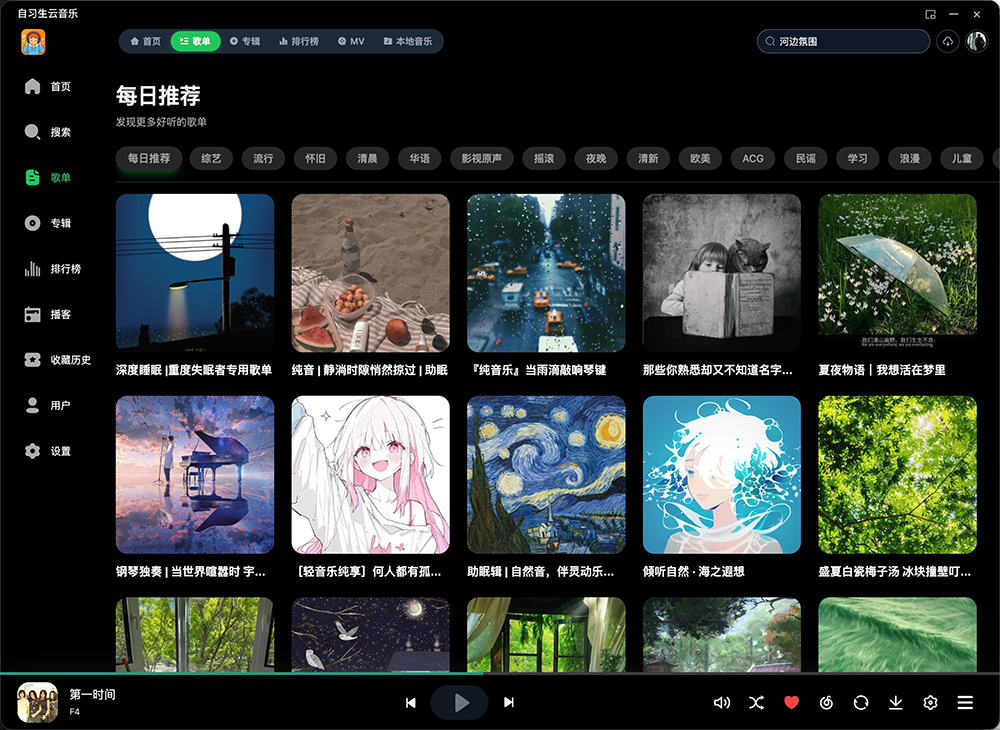Open the cloud download icon near search
The width and height of the screenshot is (1000, 730).
coord(948,41)
